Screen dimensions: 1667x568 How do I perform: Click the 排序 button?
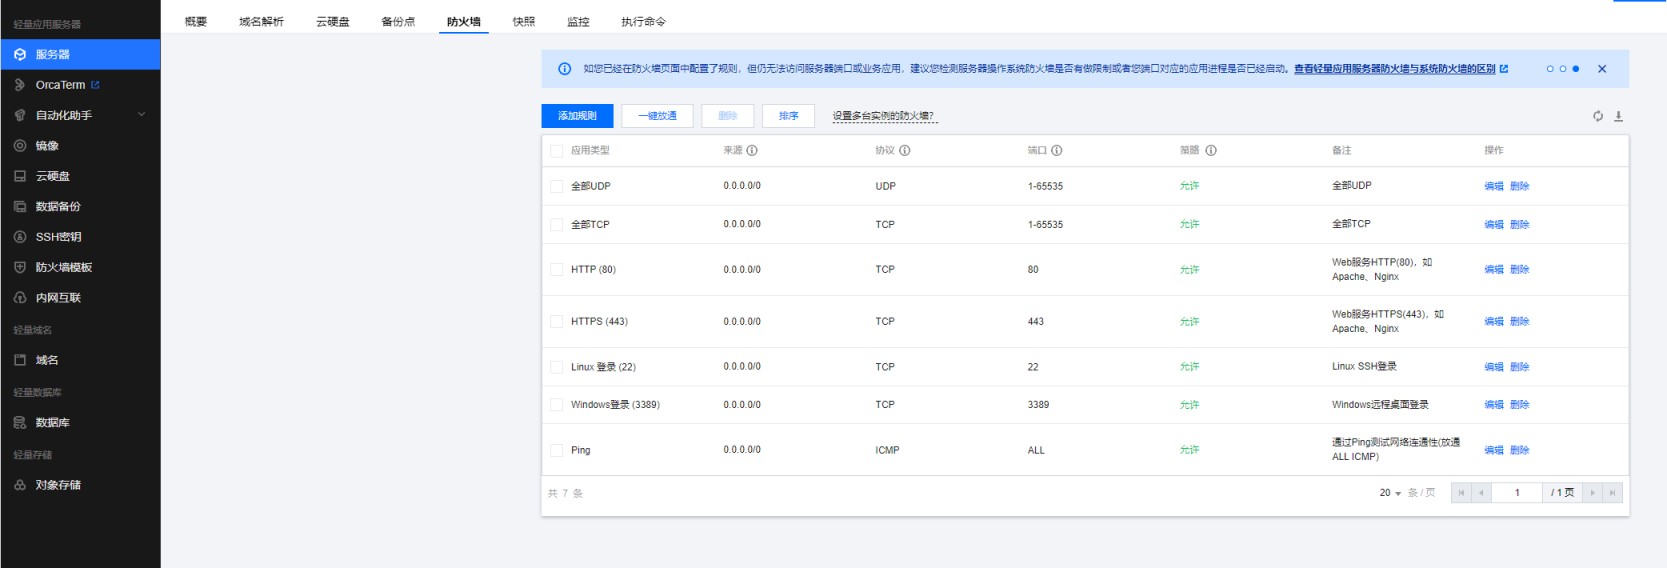coord(788,116)
